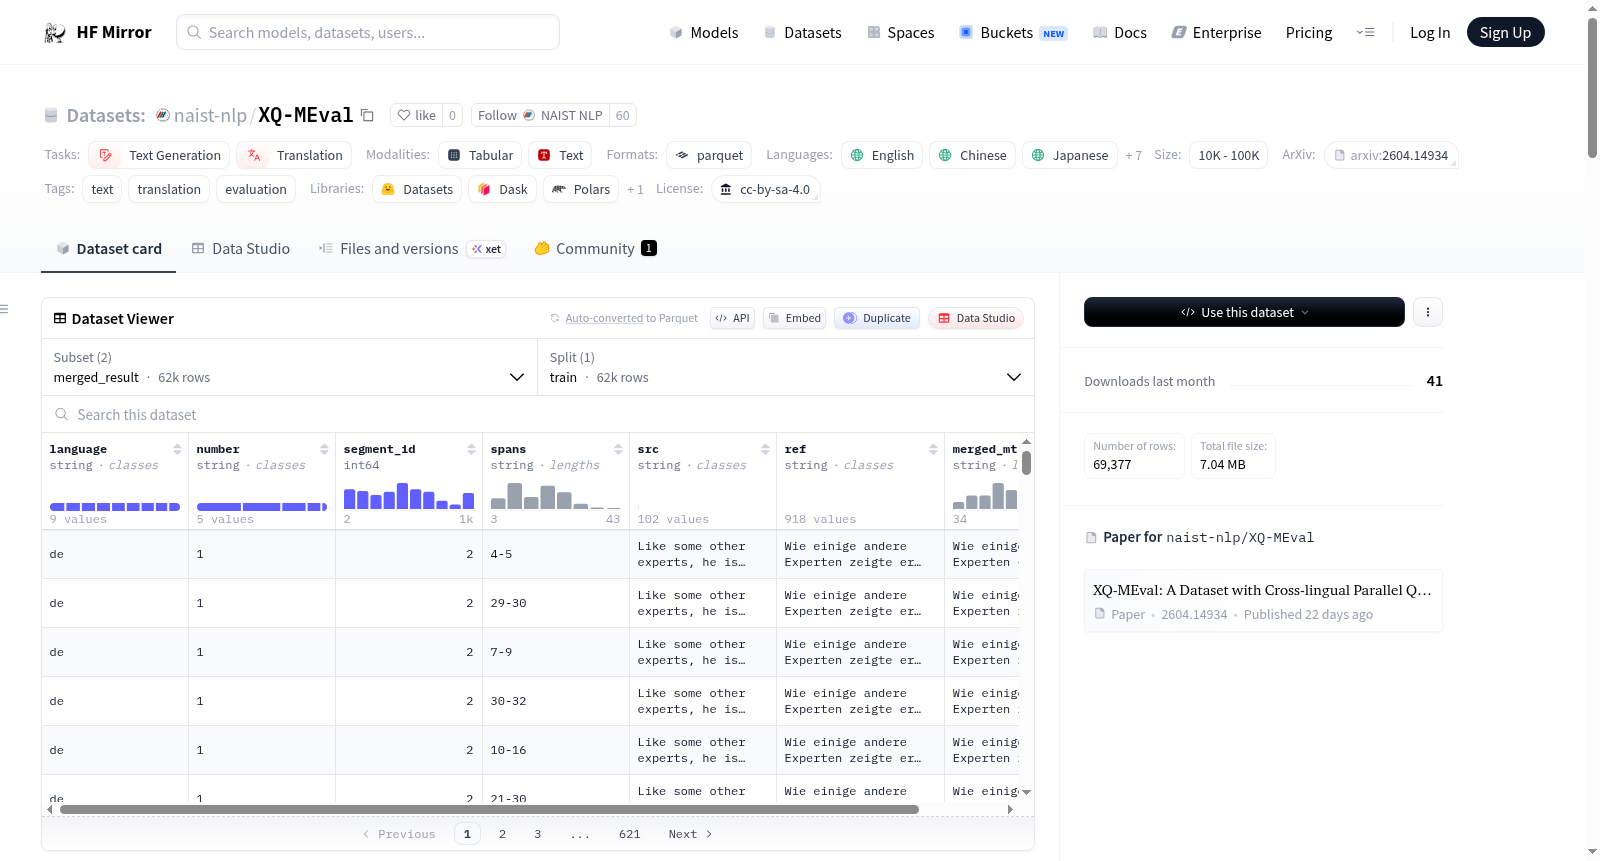
Task: Open Enterprise in the top navigation
Action: 1216,33
